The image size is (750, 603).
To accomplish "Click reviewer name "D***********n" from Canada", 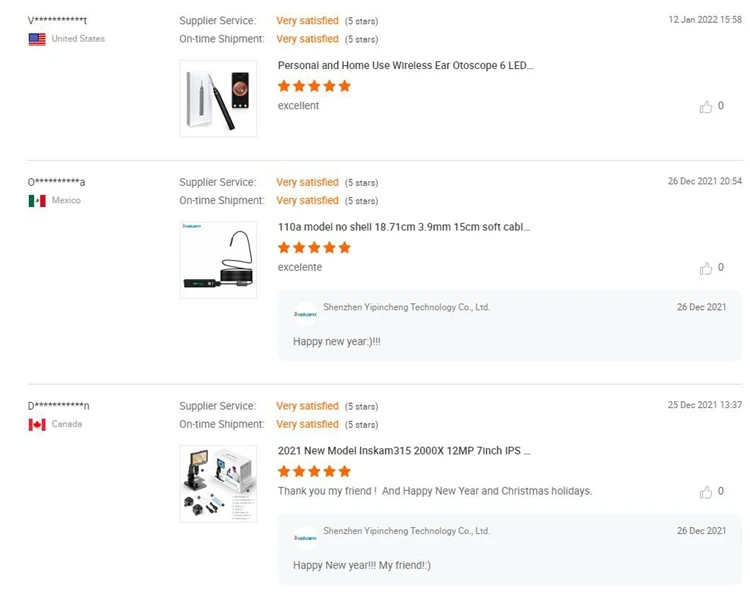I will [58, 406].
